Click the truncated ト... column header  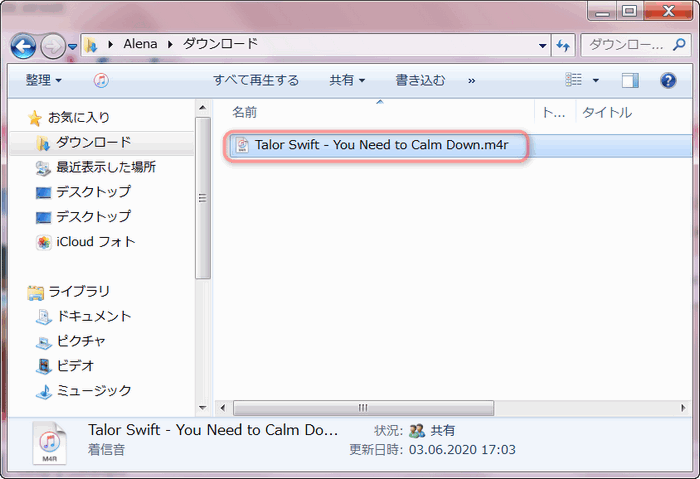[x=555, y=112]
